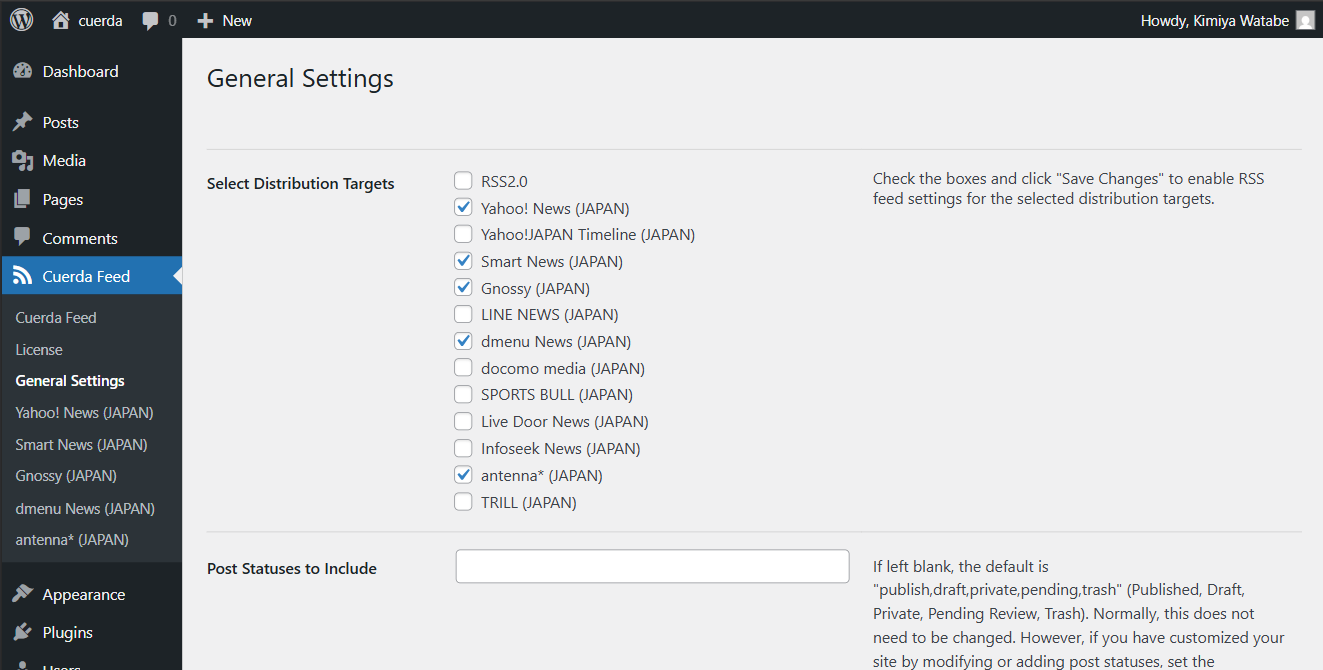
Task: Open the New content menu
Action: point(224,20)
